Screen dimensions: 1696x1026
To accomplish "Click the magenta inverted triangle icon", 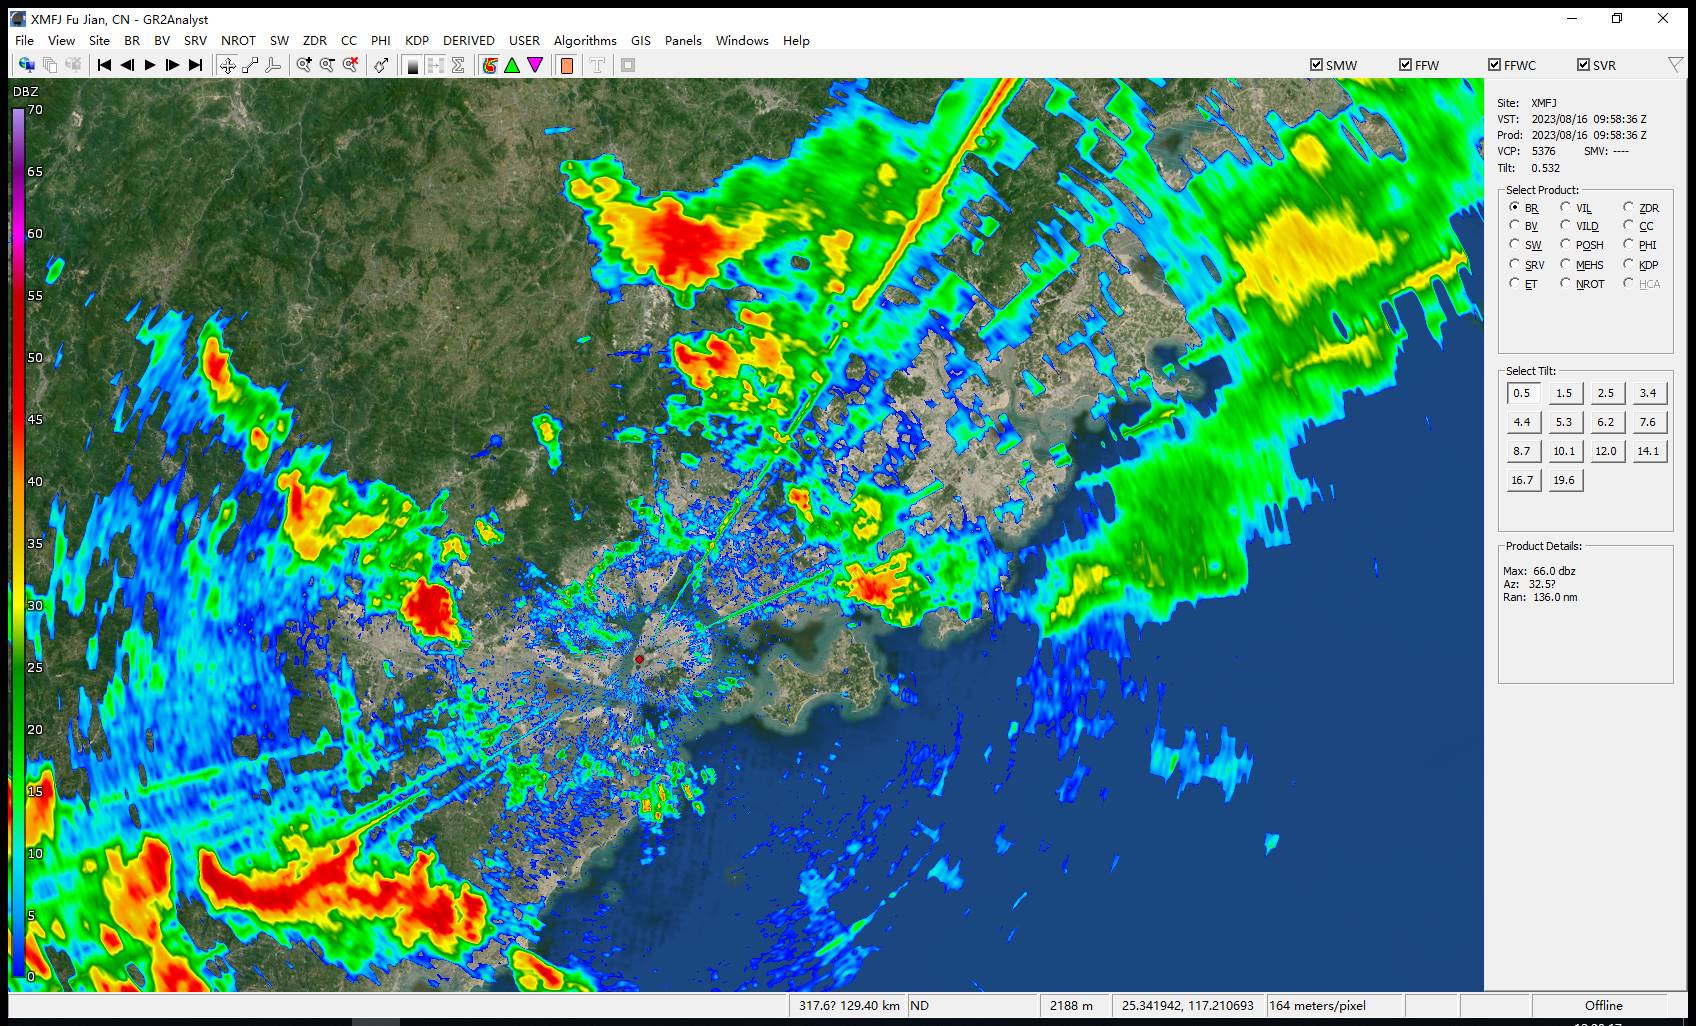I will pos(535,65).
